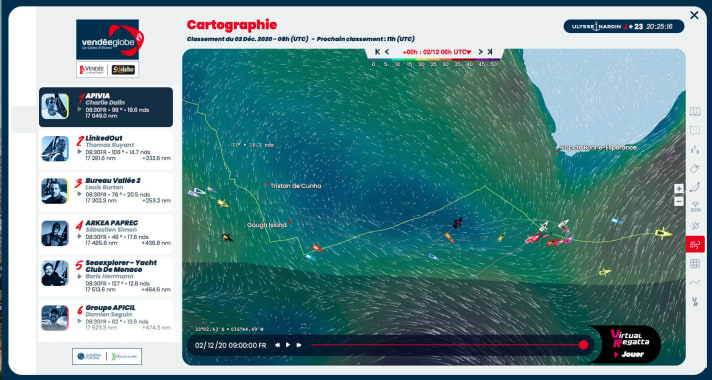Screen dimensions: 712x380
Task: Click the timeline rewind button
Action: click(x=277, y=345)
